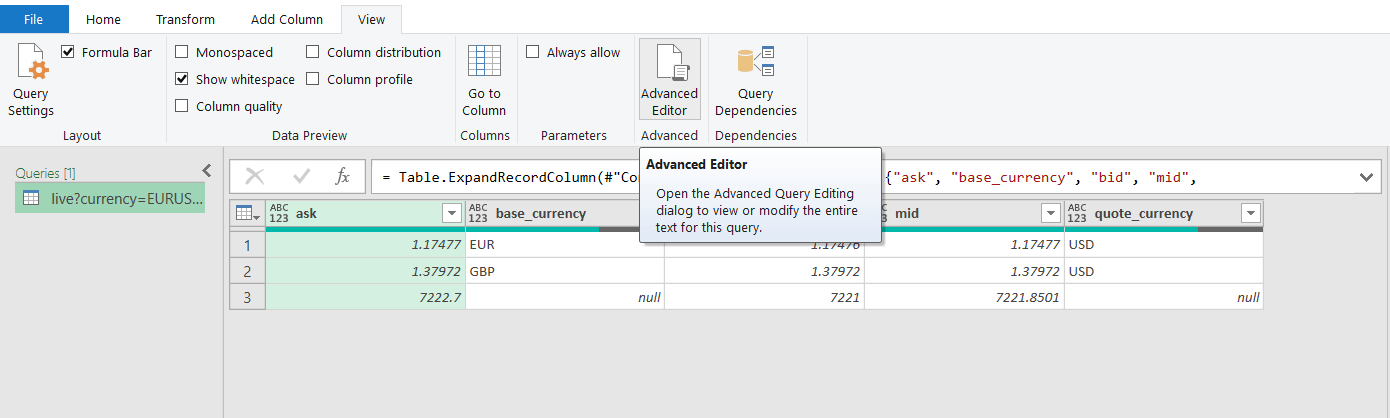Select the quote_currency column header
Screen dimensions: 1390x418
coord(1164,213)
